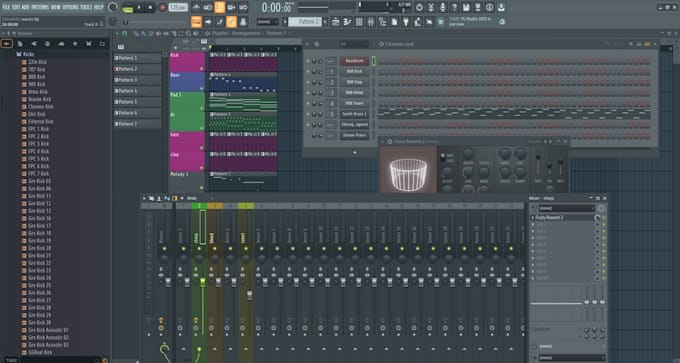Toggle the metronome icon

[x=196, y=7]
